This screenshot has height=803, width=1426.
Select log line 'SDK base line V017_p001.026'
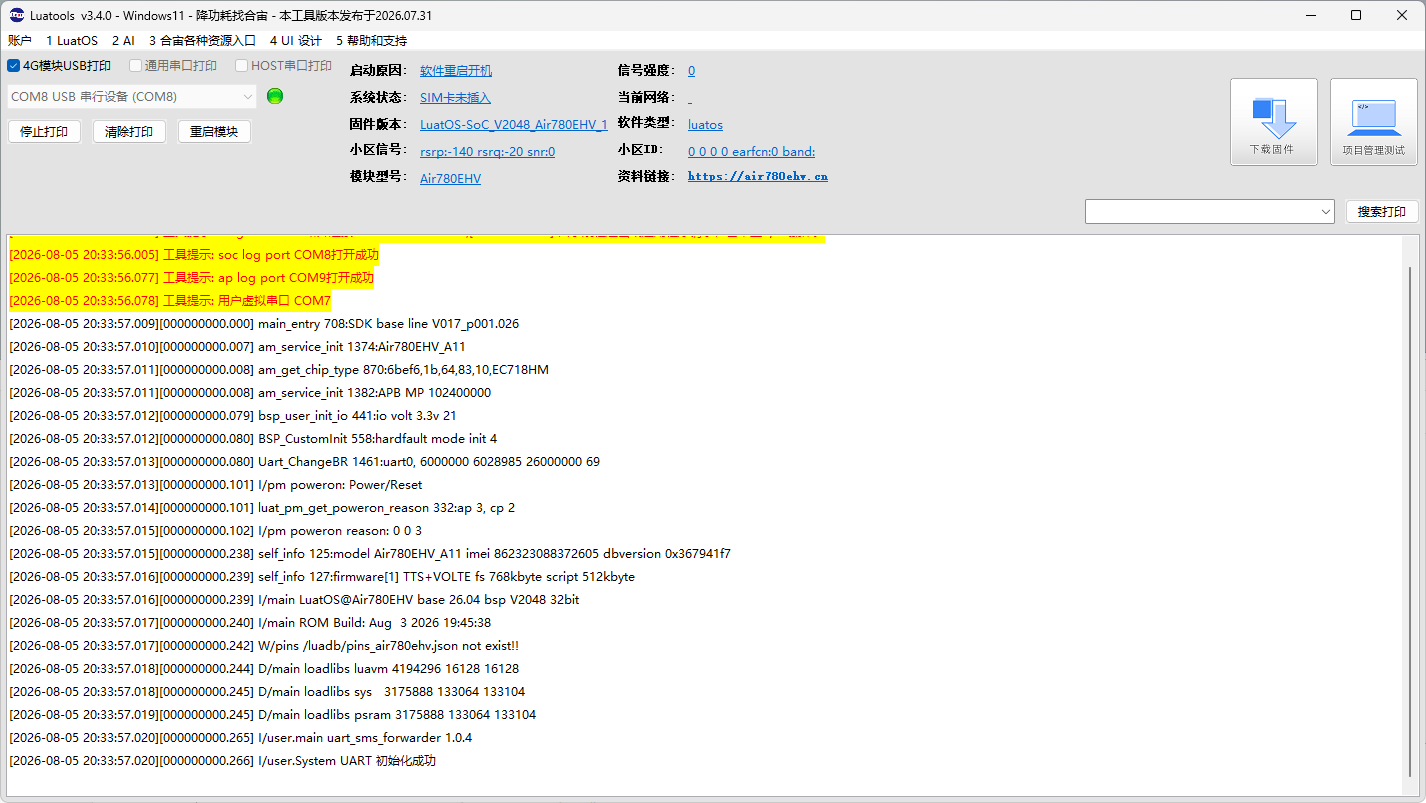(264, 324)
